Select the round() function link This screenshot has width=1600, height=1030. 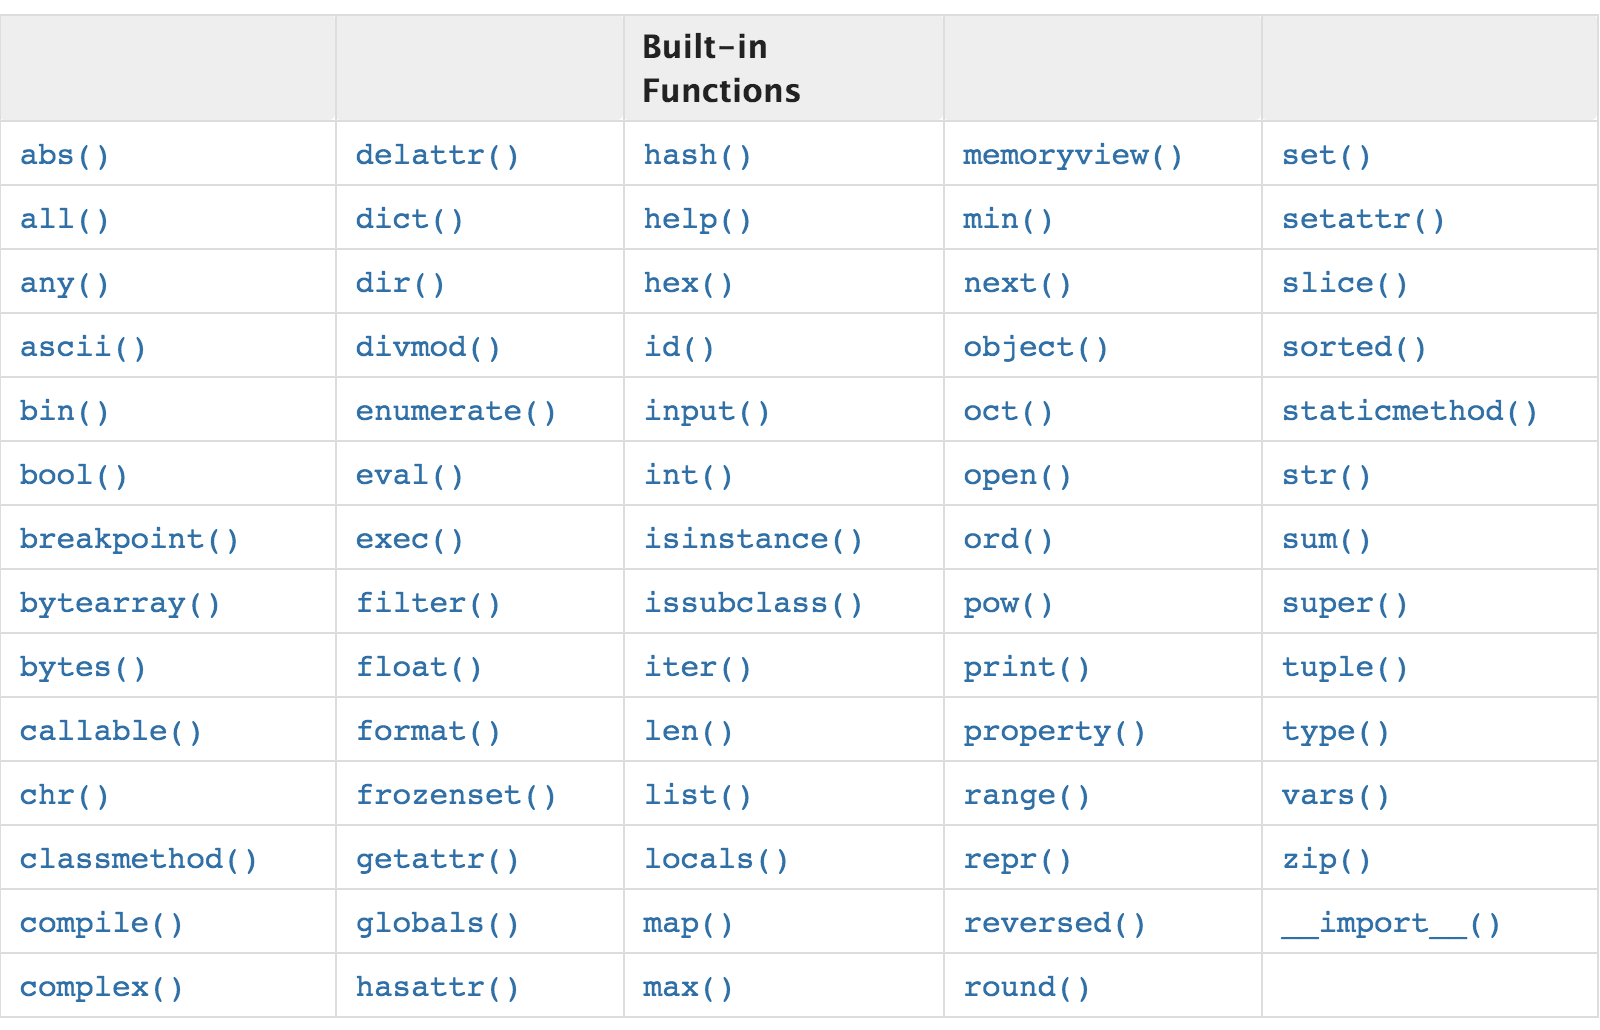pyautogui.click(x=1026, y=987)
